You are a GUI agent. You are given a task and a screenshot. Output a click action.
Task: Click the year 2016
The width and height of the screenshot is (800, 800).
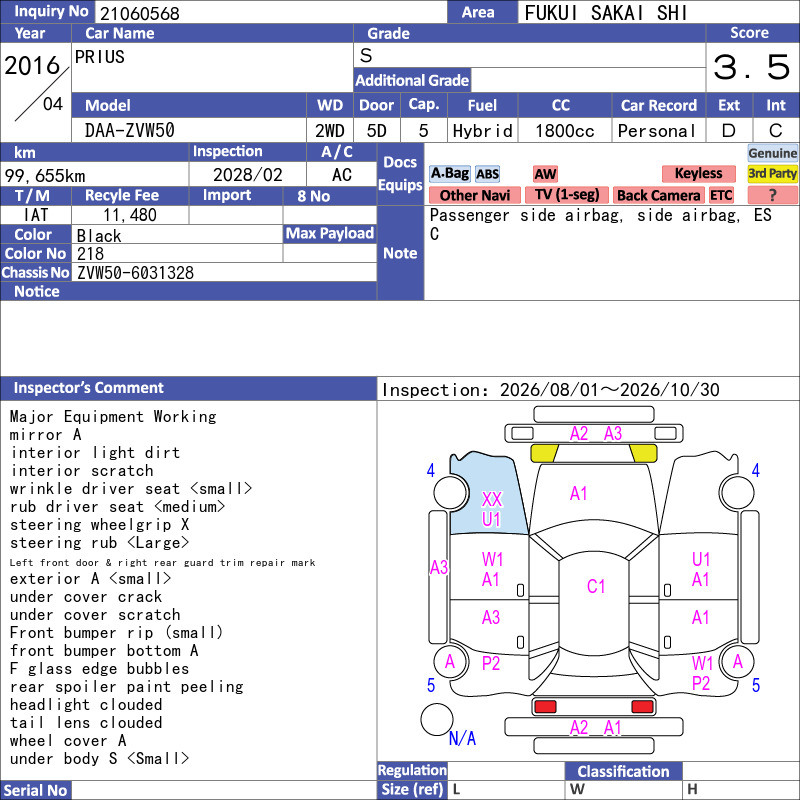pyautogui.click(x=32, y=66)
